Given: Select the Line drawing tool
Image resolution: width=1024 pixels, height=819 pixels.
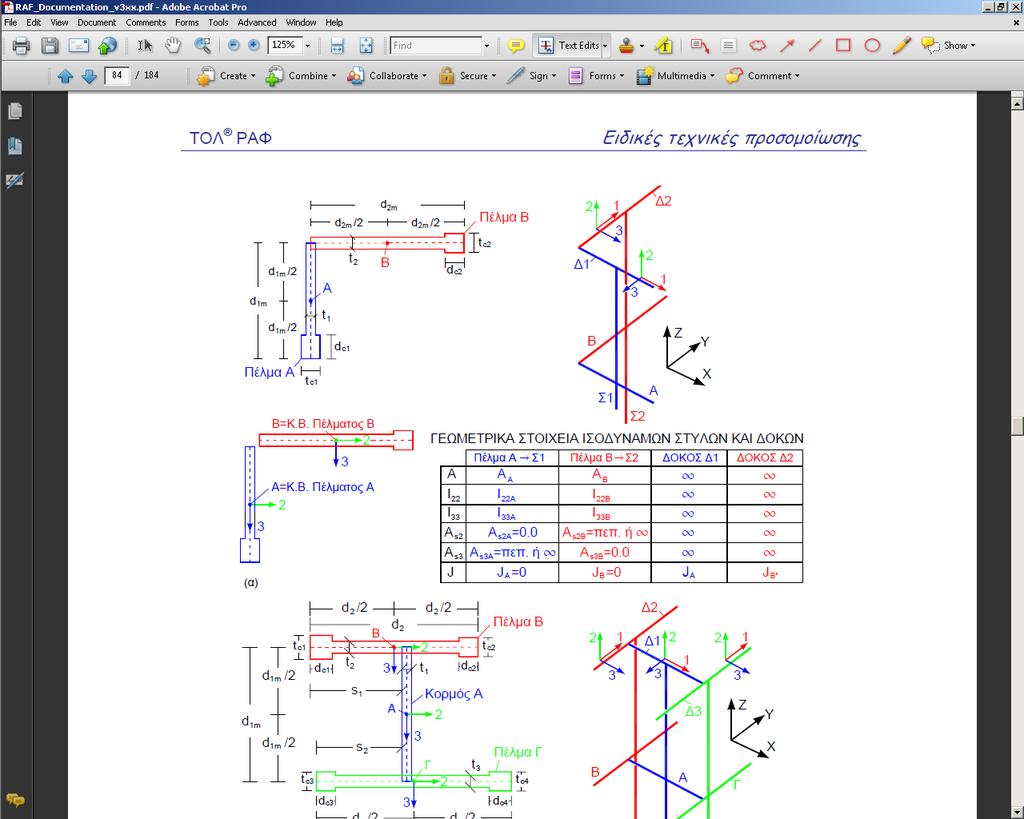Looking at the screenshot, I should click(x=815, y=46).
